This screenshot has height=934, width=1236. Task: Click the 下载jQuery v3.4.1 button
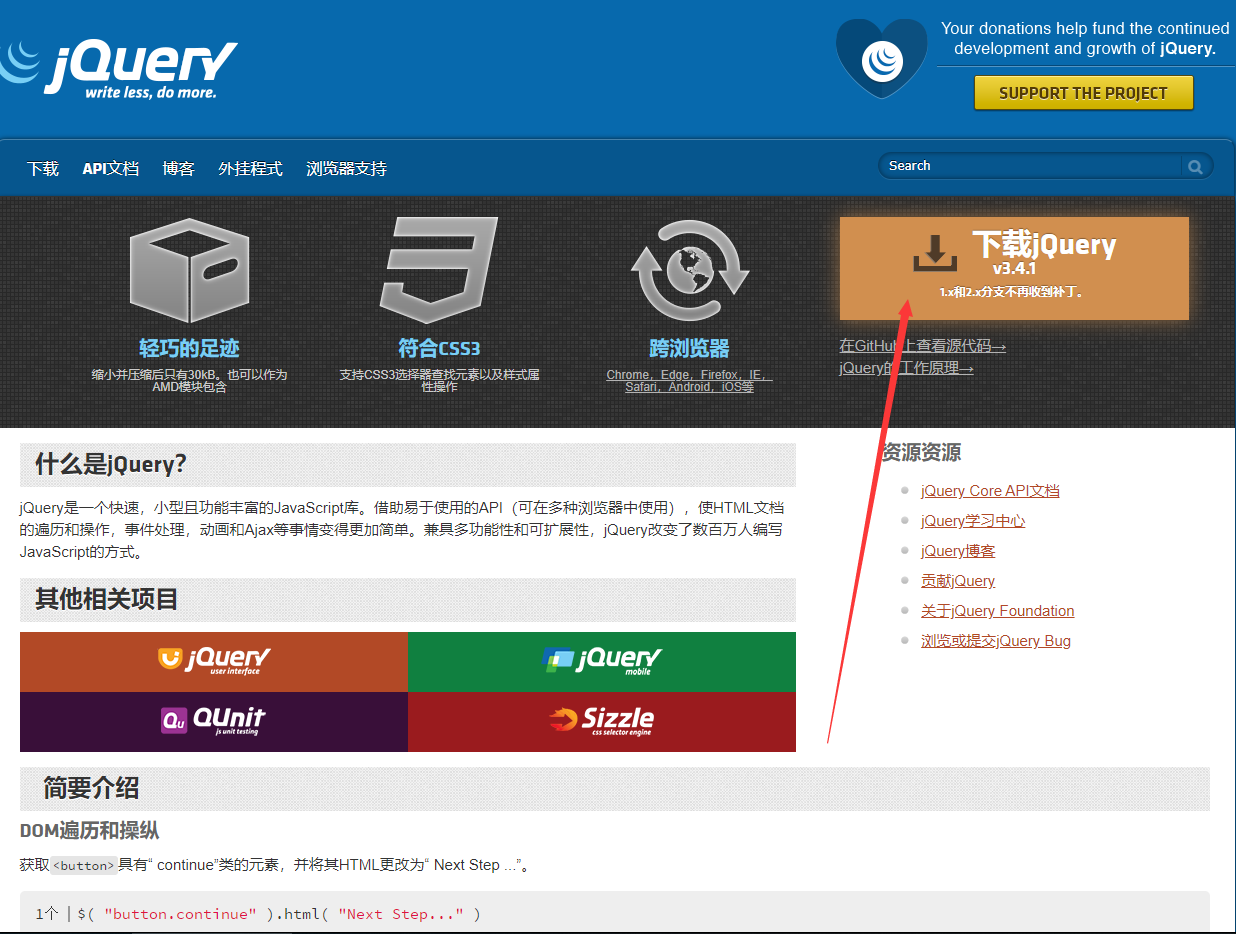[x=1014, y=268]
